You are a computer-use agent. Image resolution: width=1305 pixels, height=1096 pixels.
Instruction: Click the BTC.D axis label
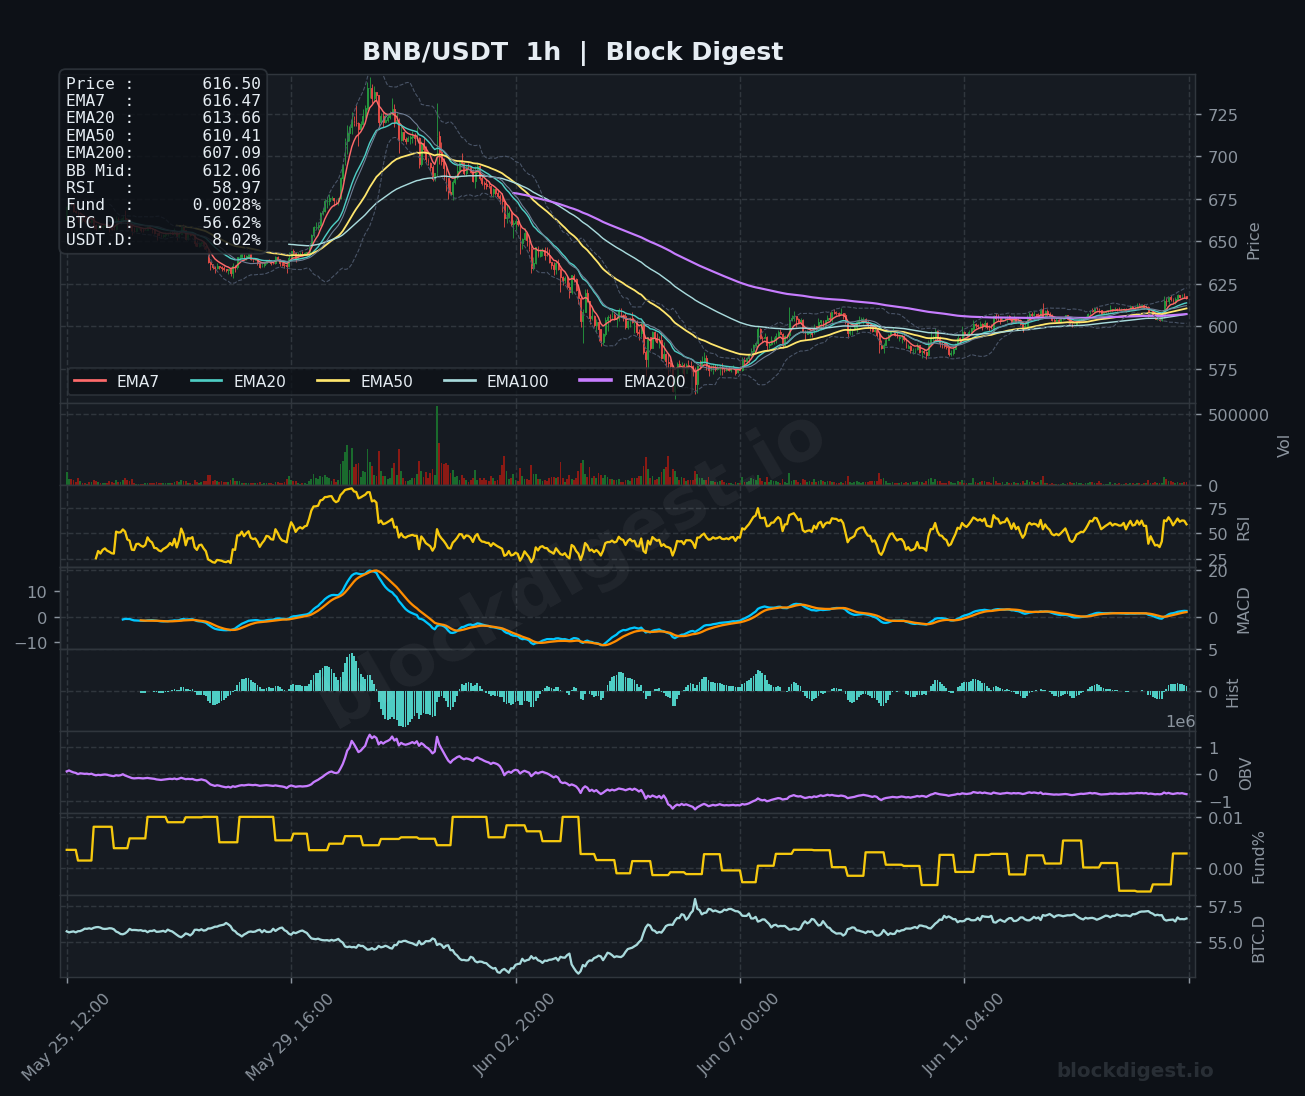(1259, 939)
